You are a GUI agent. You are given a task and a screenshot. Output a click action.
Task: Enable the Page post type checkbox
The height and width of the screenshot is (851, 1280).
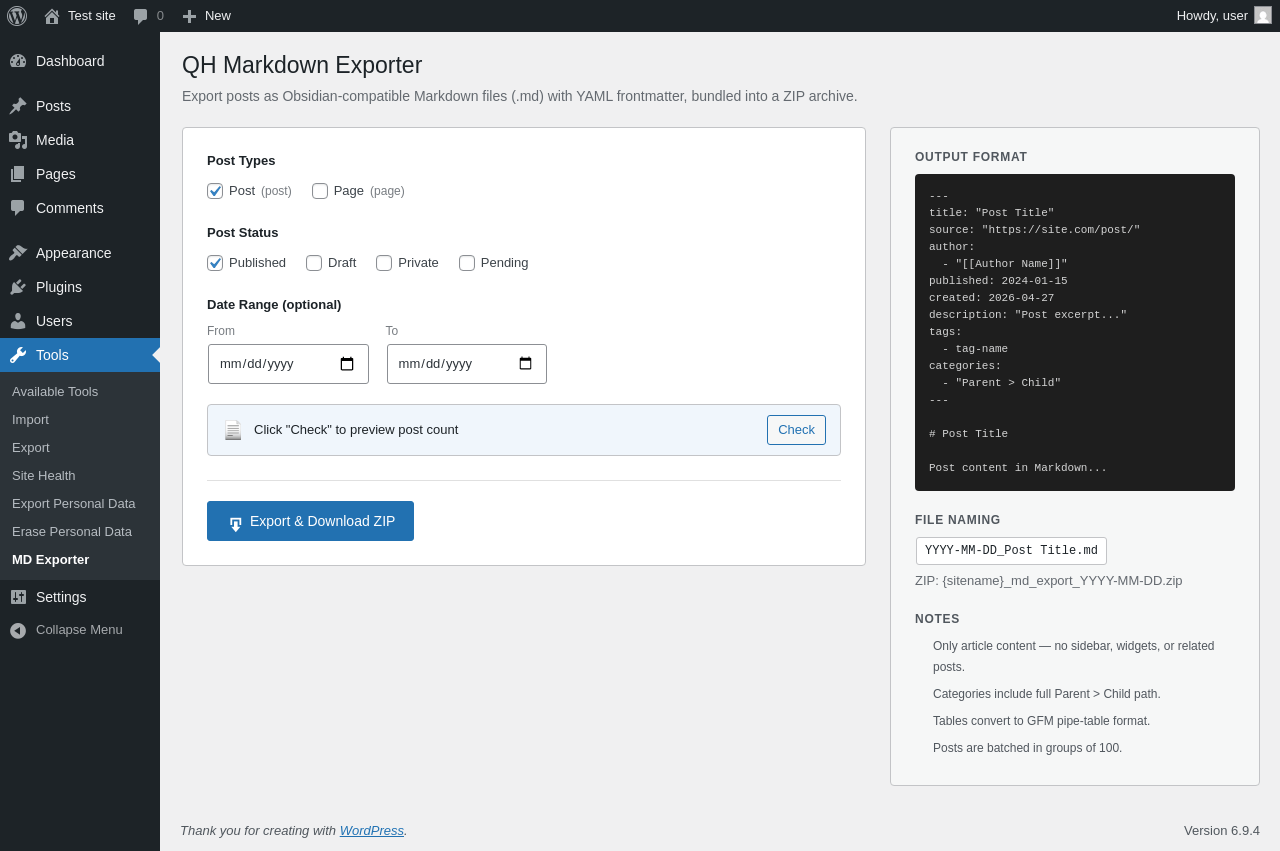click(x=320, y=191)
